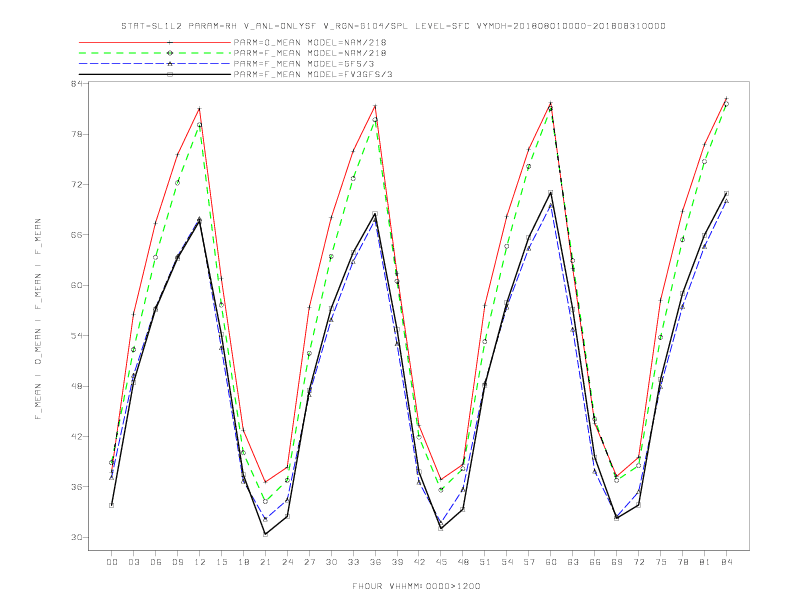The image size is (792, 612).
Task: Select legend label PARM=F_MEAN MODEL=NAM/218
Action: [310, 53]
